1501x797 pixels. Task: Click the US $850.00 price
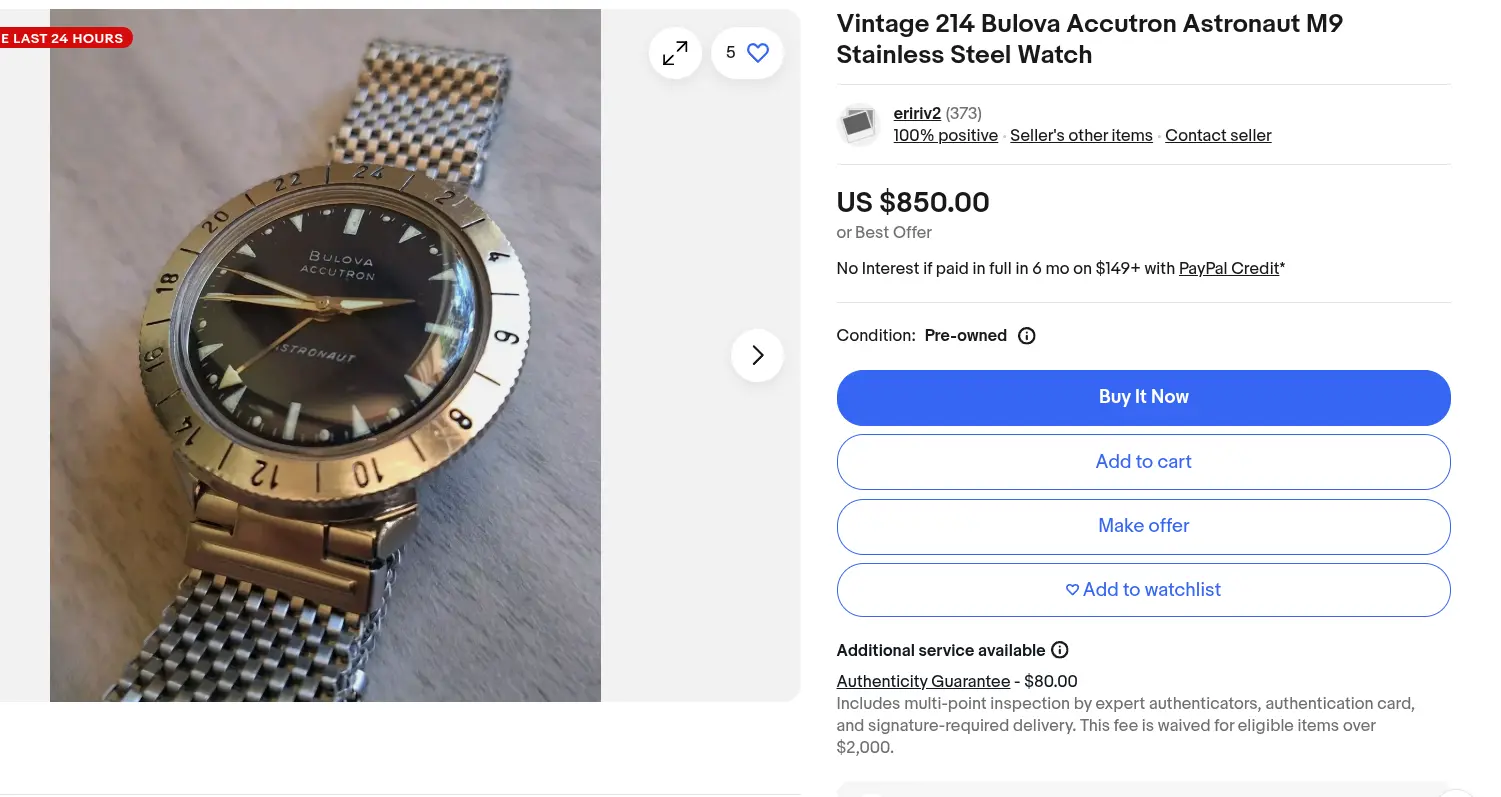point(913,203)
